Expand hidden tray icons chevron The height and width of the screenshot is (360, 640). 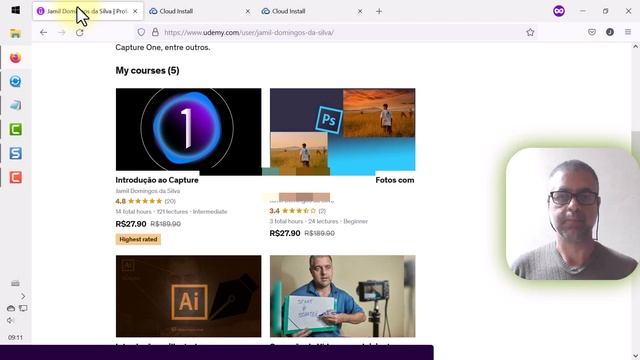click(x=23, y=296)
